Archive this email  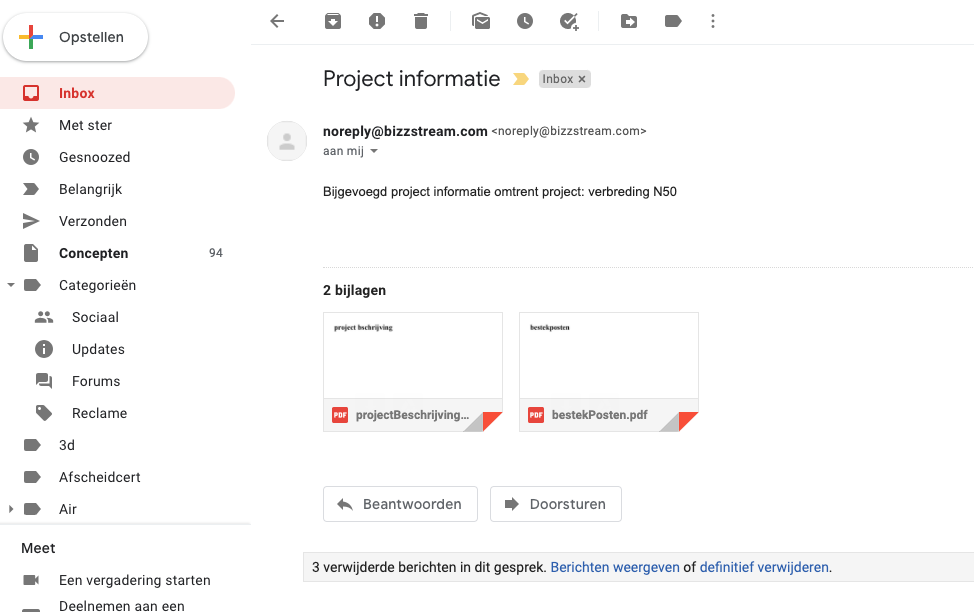coord(333,20)
